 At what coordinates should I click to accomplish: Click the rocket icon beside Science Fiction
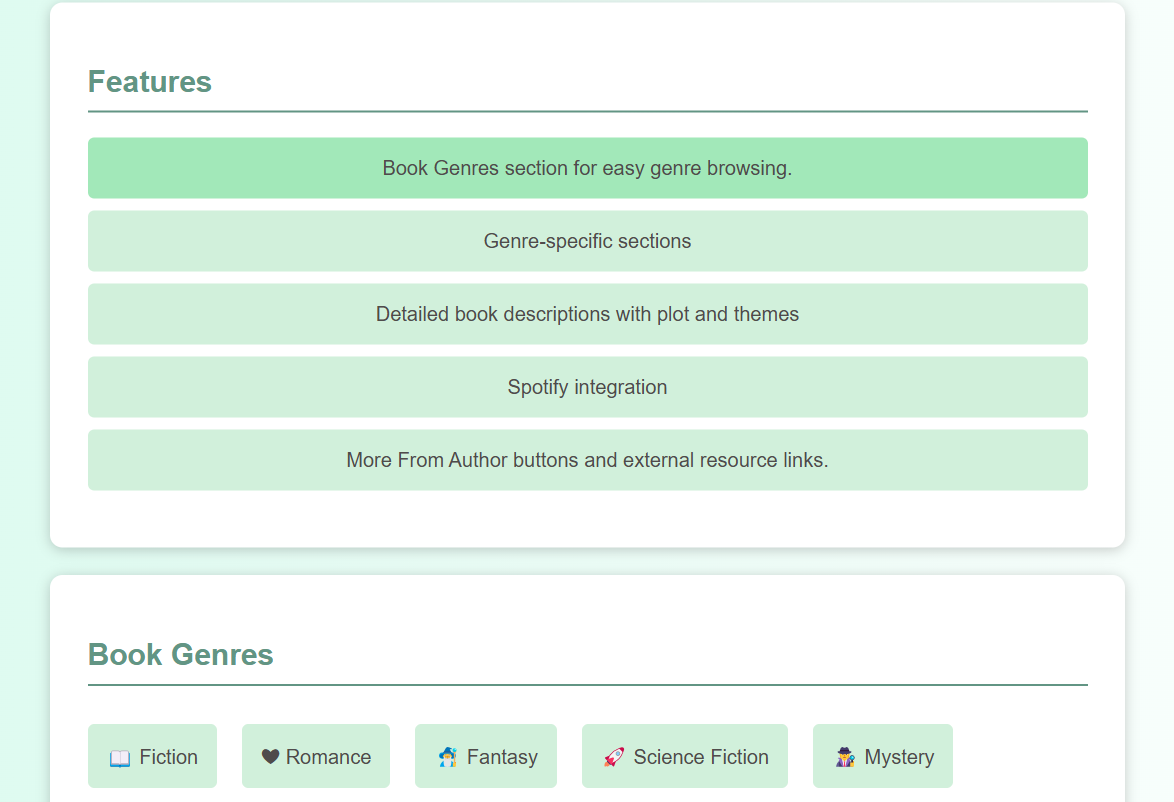click(614, 757)
